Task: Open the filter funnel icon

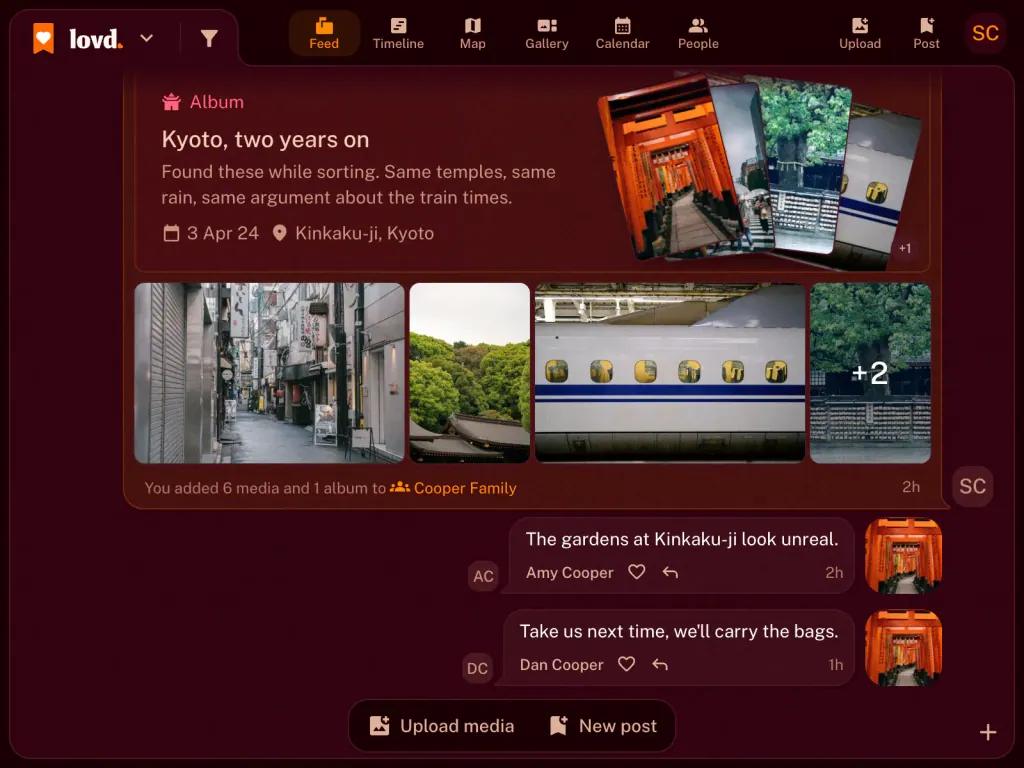Action: (209, 39)
